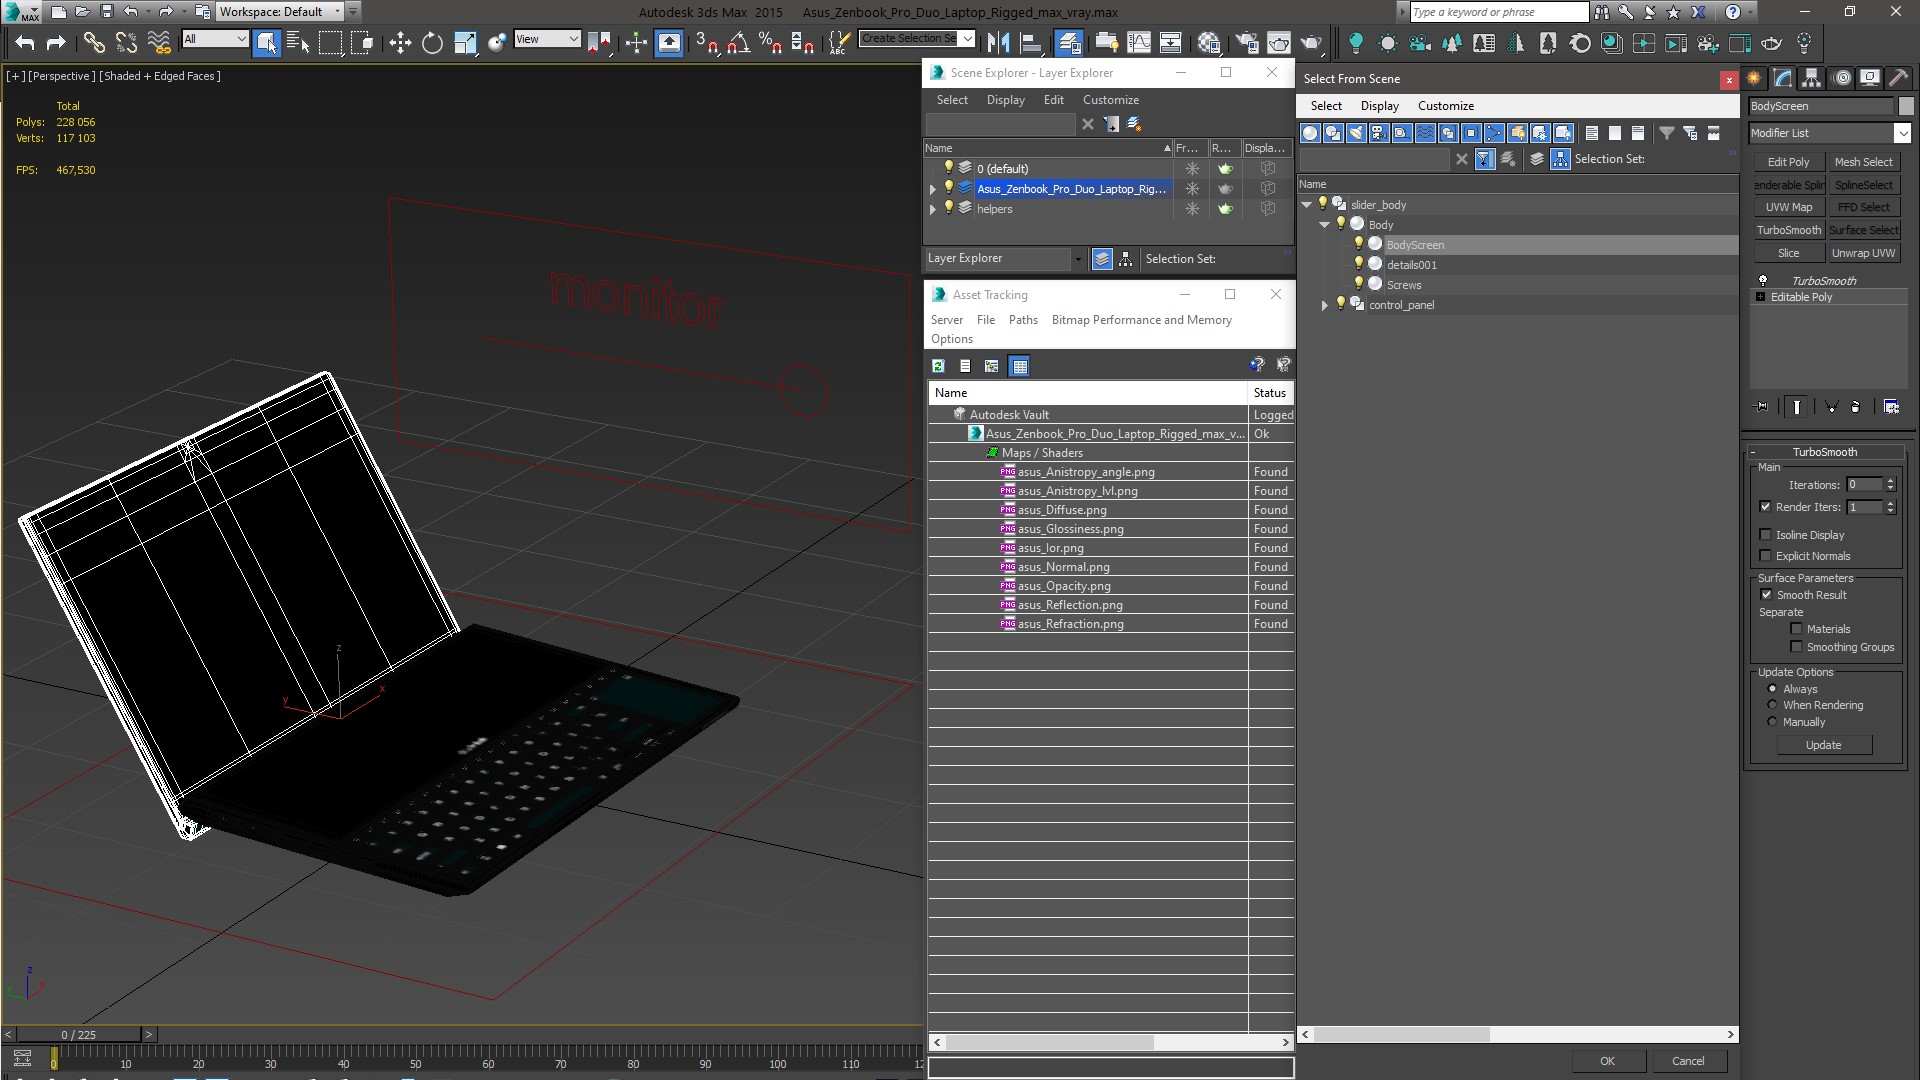Click the Cancel button

[x=1688, y=1061]
